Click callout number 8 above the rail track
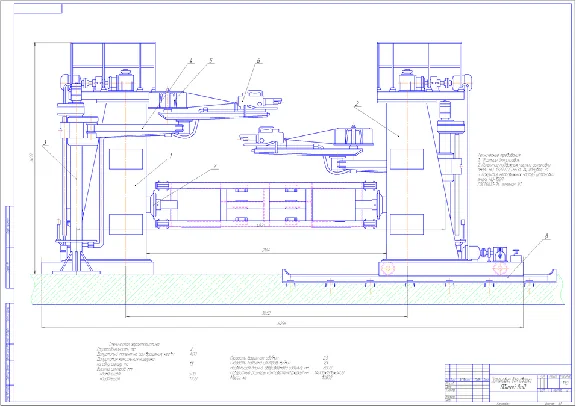 (x=547, y=236)
